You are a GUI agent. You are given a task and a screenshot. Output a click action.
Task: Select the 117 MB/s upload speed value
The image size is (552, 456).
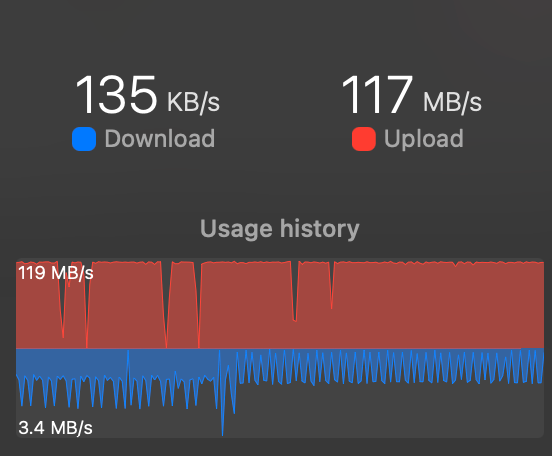[411, 95]
